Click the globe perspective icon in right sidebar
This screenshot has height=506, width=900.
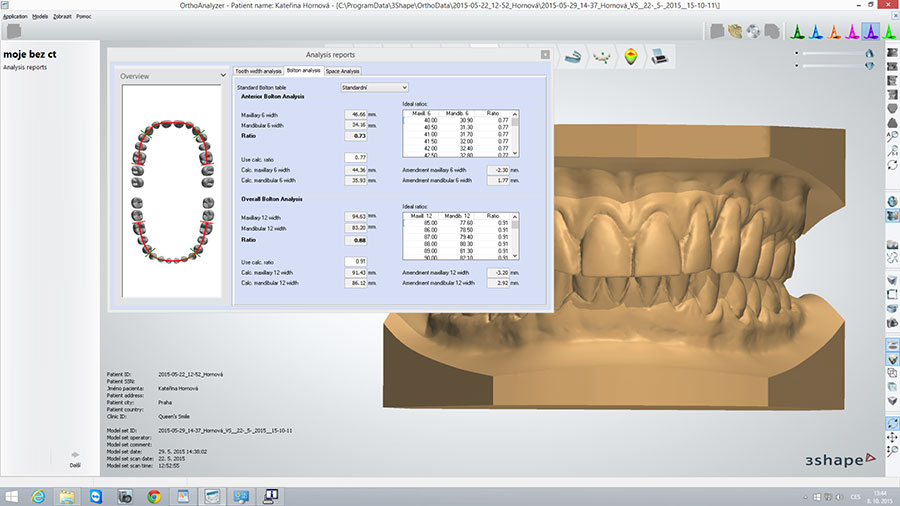coord(892,201)
